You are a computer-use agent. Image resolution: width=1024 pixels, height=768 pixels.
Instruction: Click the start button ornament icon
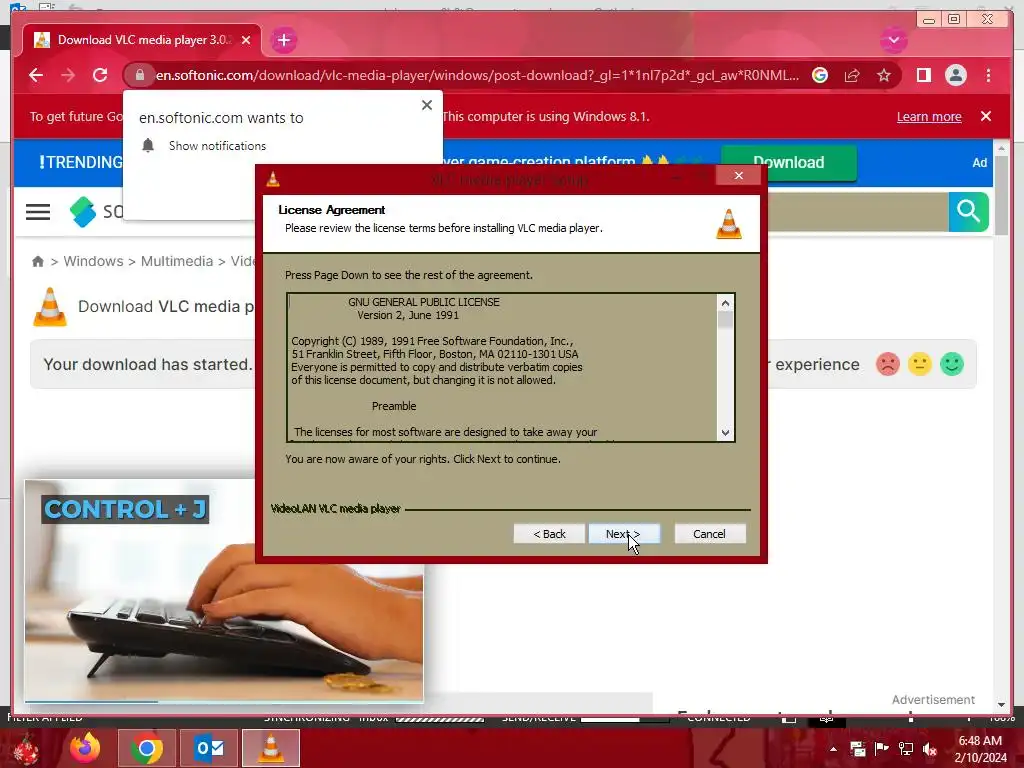tap(26, 749)
